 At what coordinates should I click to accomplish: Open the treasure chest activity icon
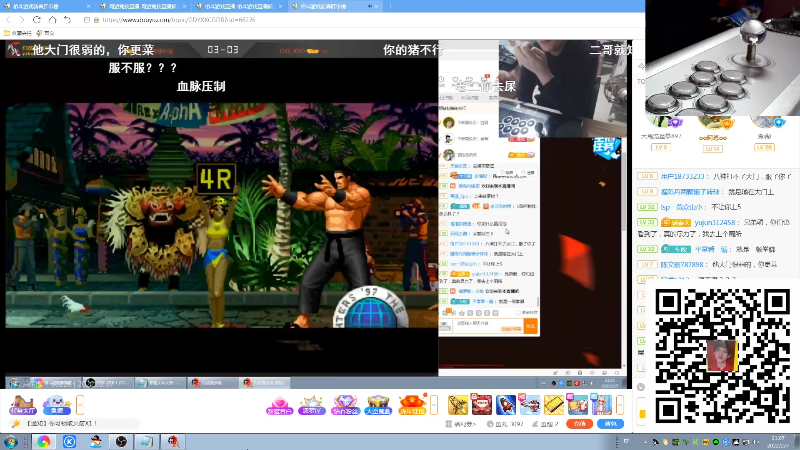[x=378, y=405]
